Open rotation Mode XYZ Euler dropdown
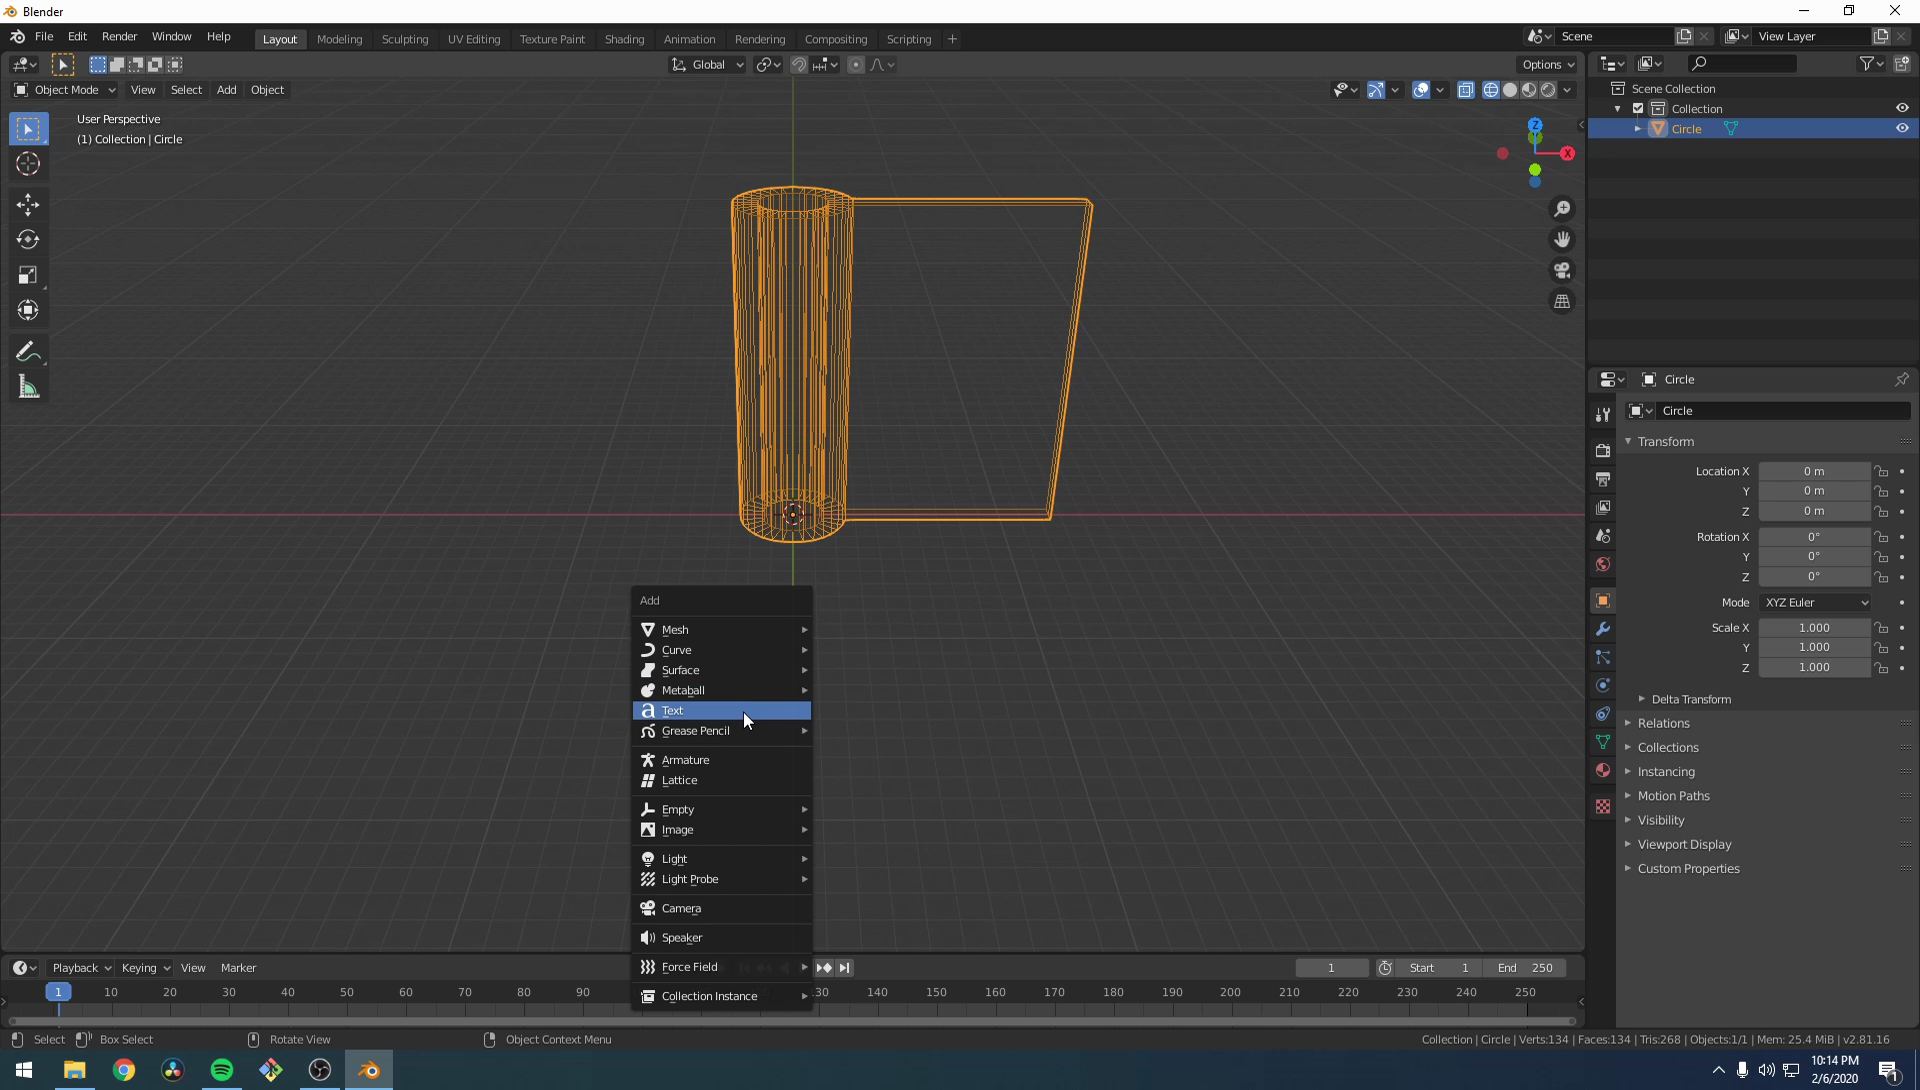Image resolution: width=1920 pixels, height=1090 pixels. pyautogui.click(x=1815, y=603)
